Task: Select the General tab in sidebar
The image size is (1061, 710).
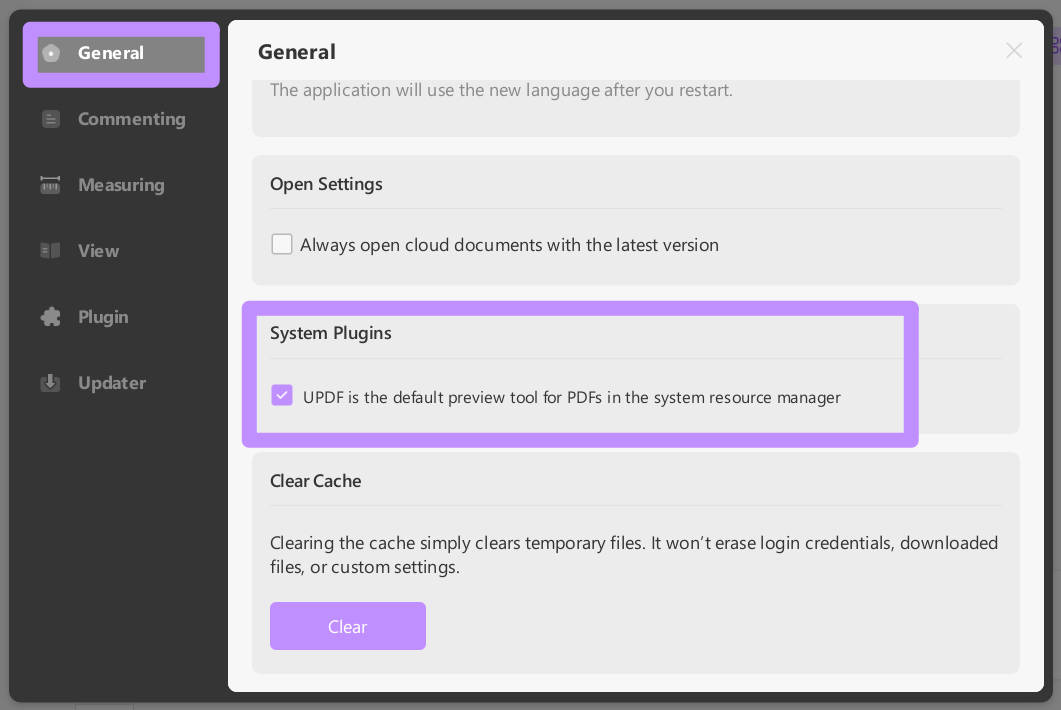Action: (111, 53)
